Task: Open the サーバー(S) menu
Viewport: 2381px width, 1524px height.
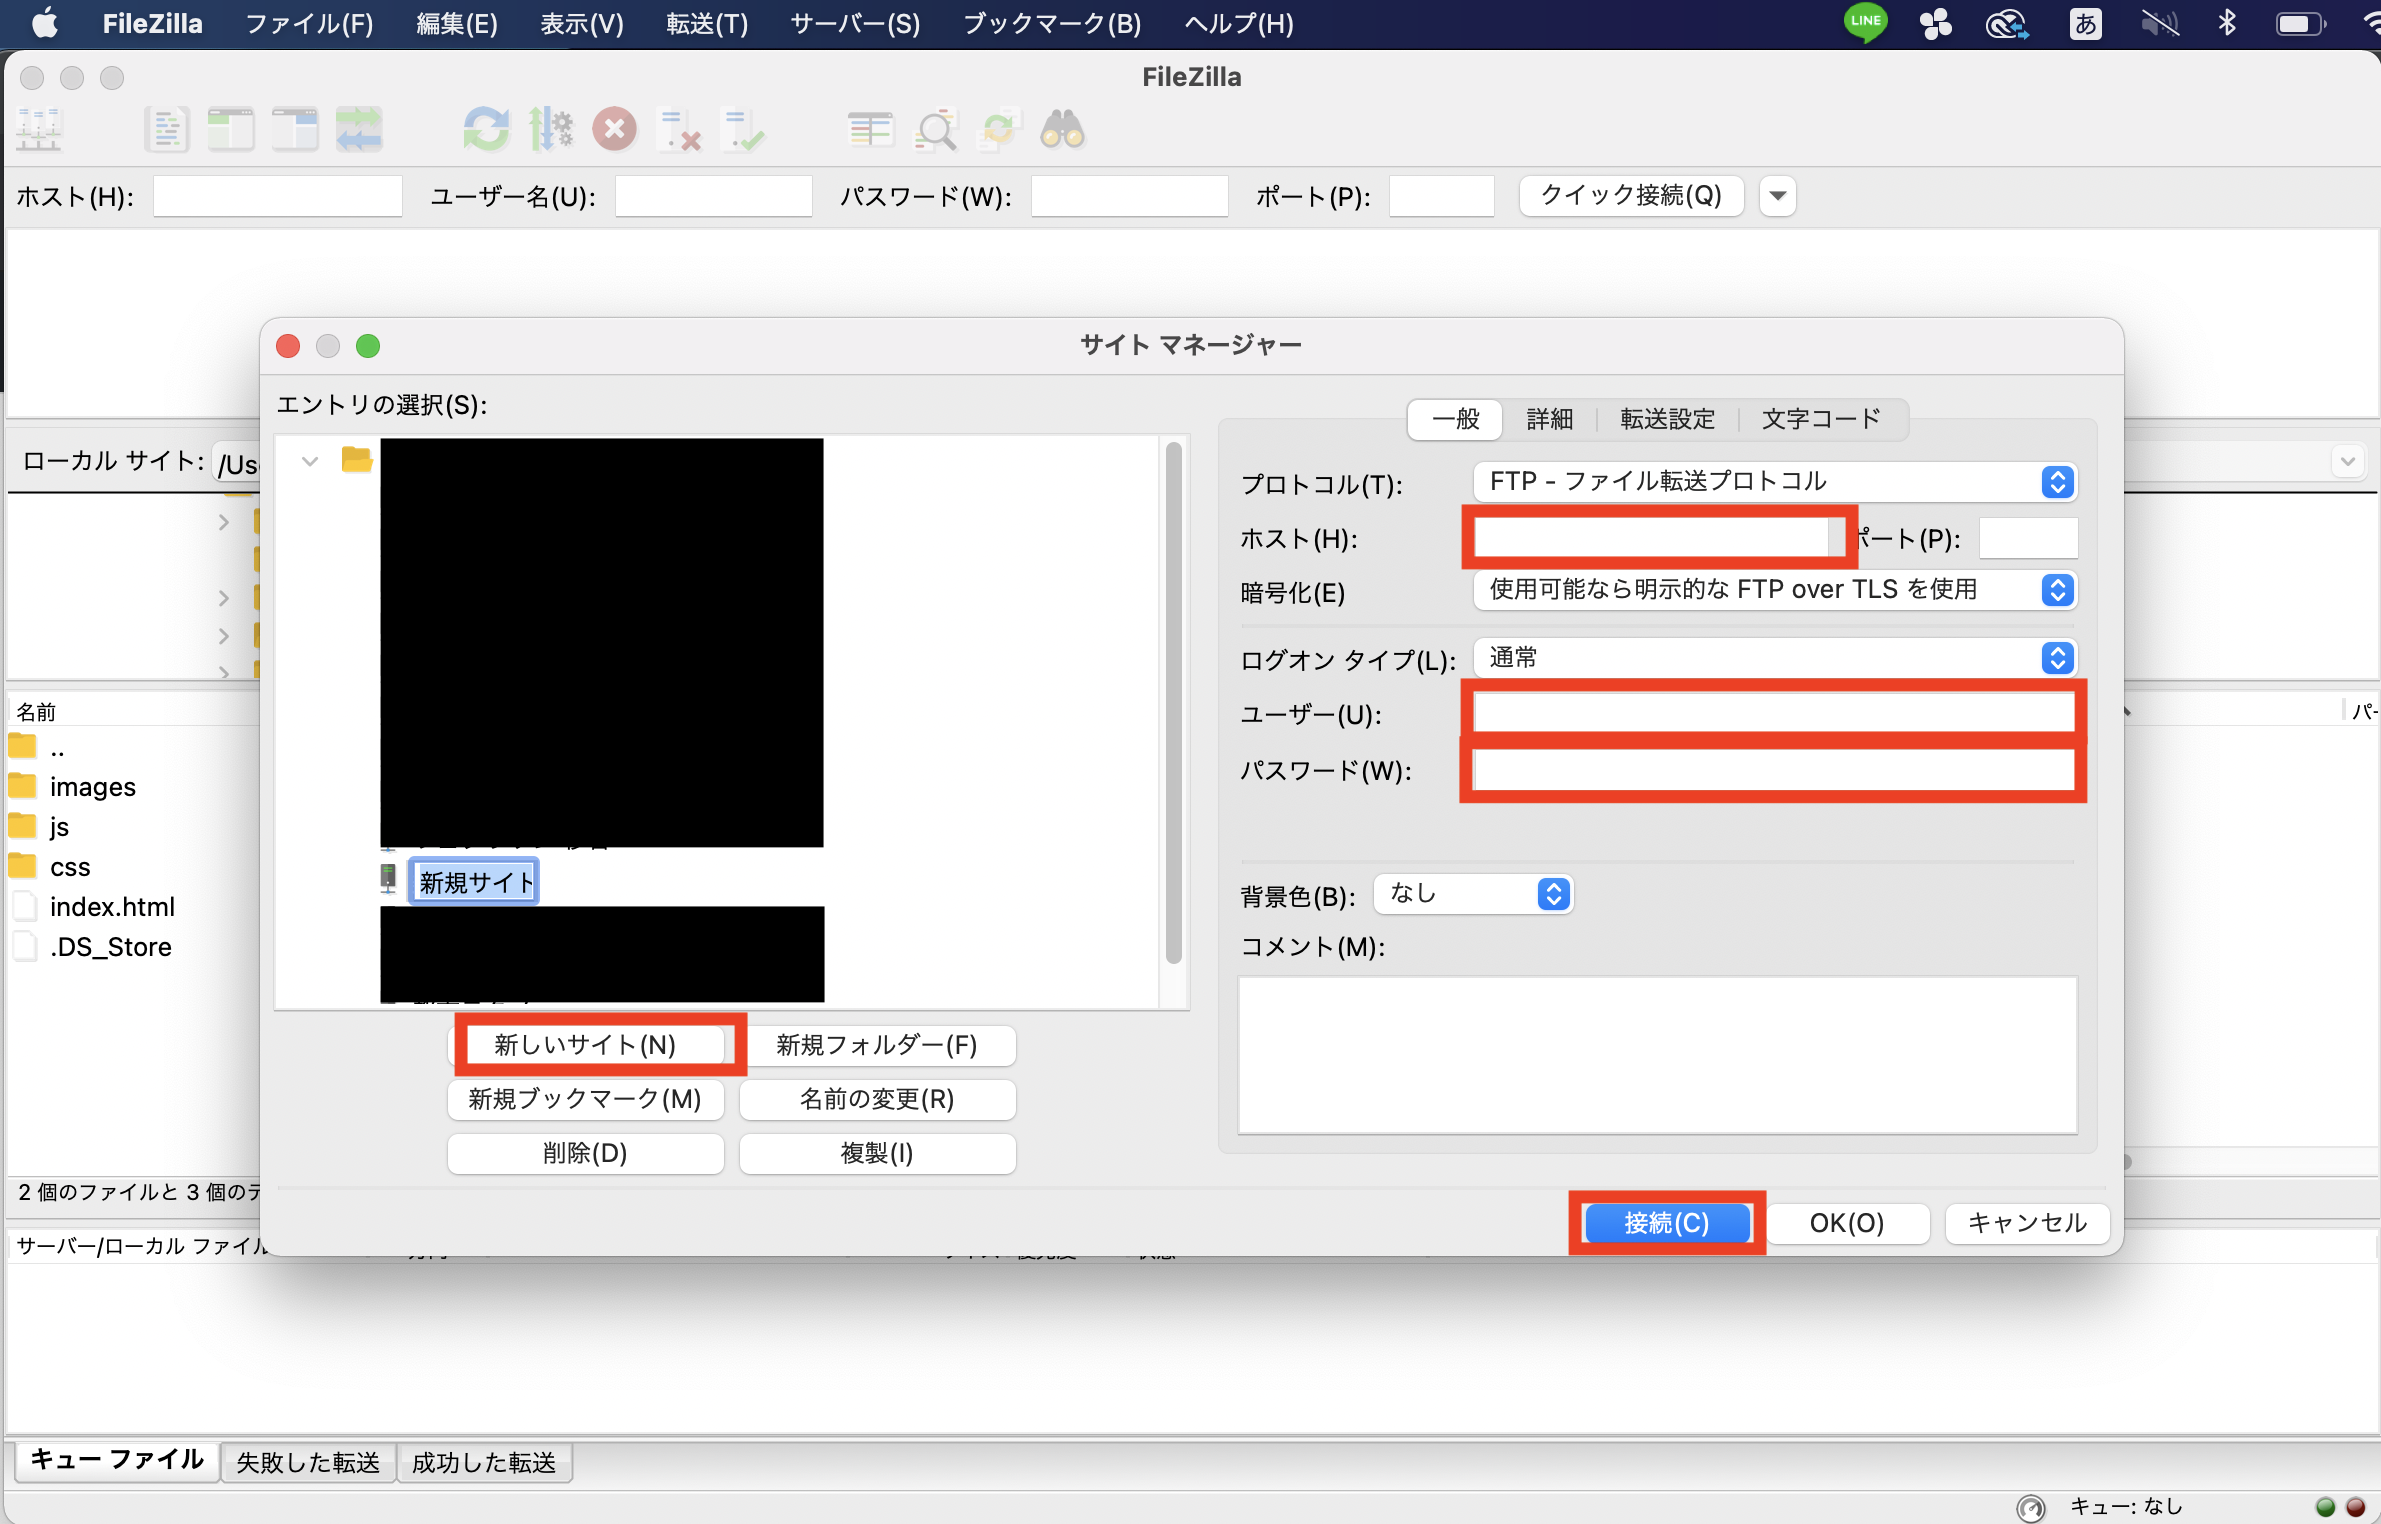Action: point(855,23)
